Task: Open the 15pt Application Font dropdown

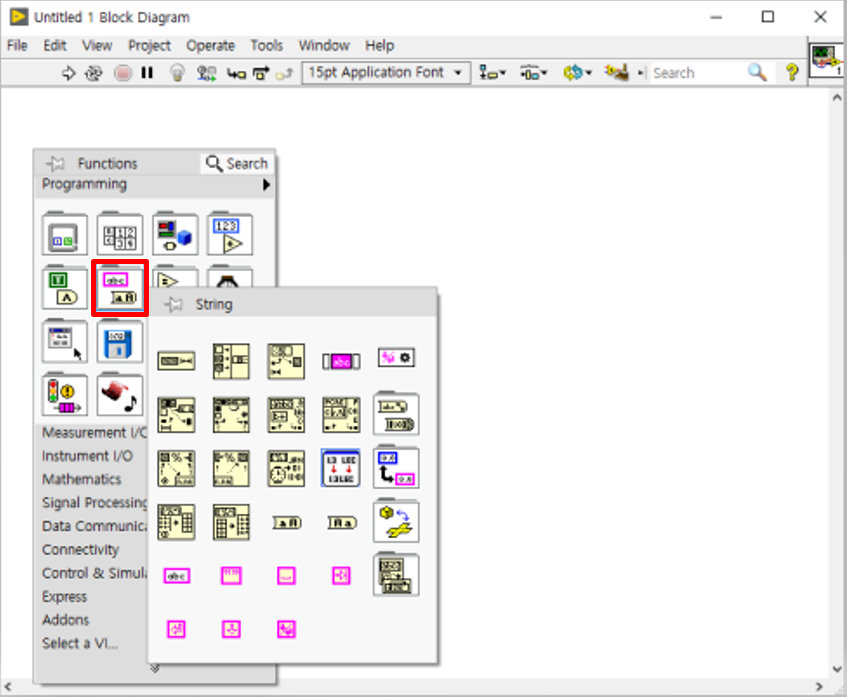Action: pos(386,72)
